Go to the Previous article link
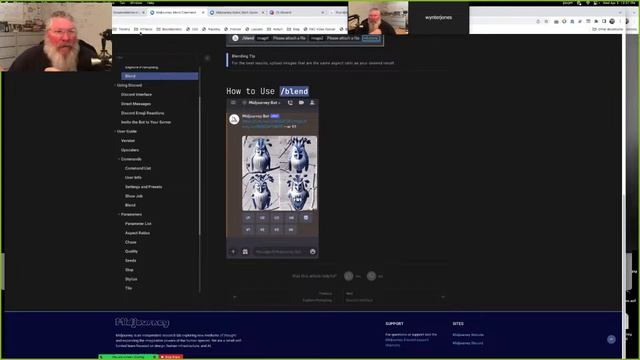This screenshot has height=360, width=640. pos(283,297)
